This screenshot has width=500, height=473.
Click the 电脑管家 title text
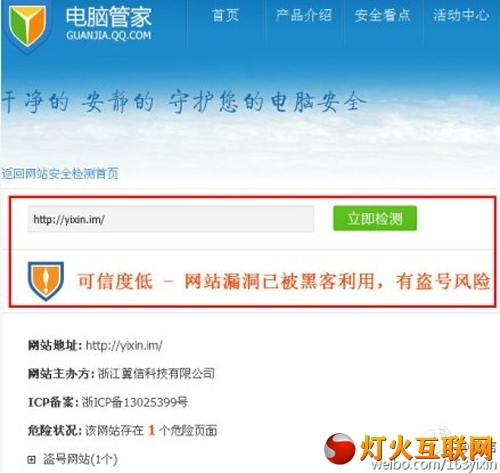(109, 17)
